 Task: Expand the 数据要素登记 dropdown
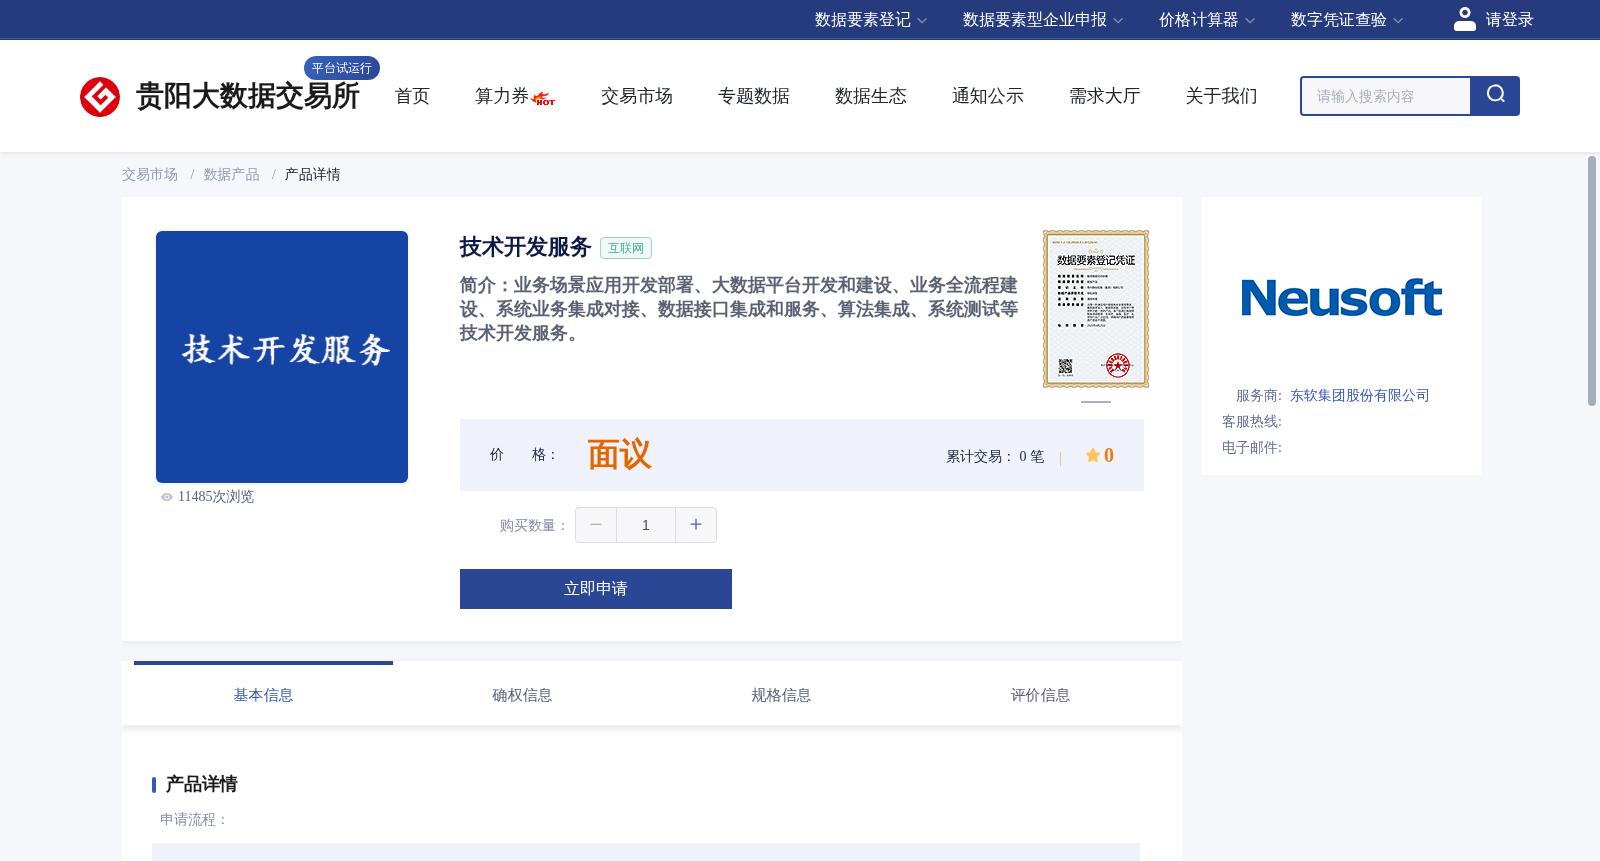871,20
